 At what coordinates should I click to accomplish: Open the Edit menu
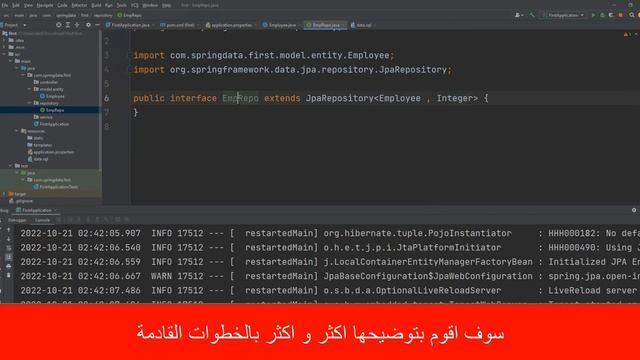pos(16,5)
